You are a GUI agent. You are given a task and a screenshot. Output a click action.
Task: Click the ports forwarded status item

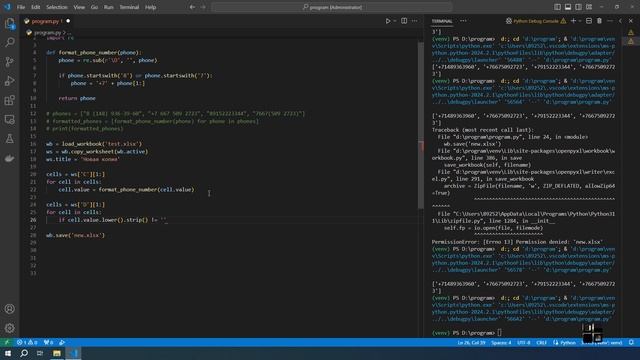point(48,342)
